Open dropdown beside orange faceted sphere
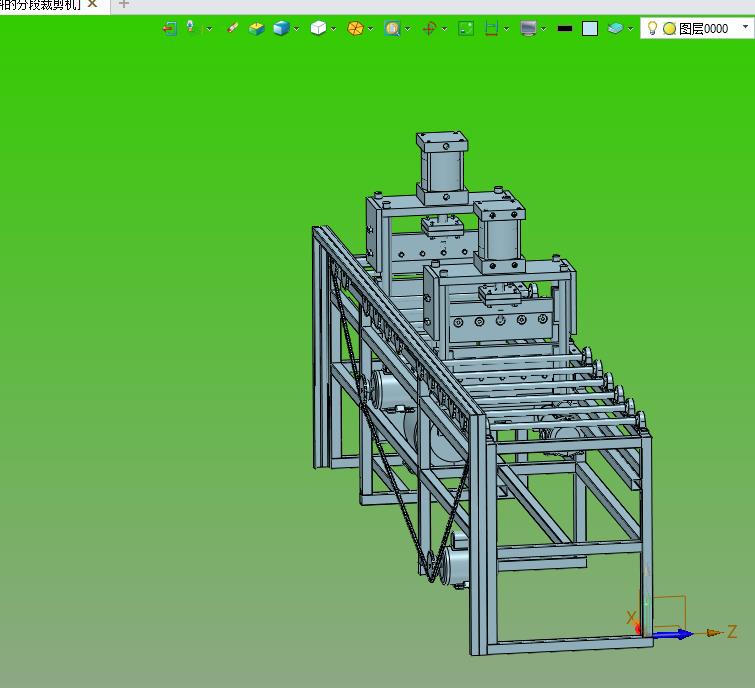This screenshot has height=688, width=755. point(370,29)
